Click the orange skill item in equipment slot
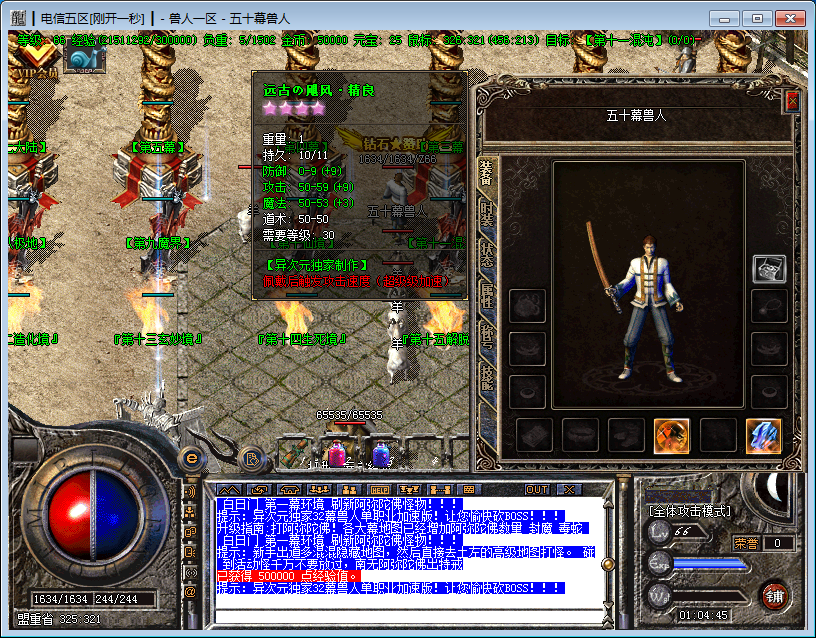816x638 pixels. (672, 435)
